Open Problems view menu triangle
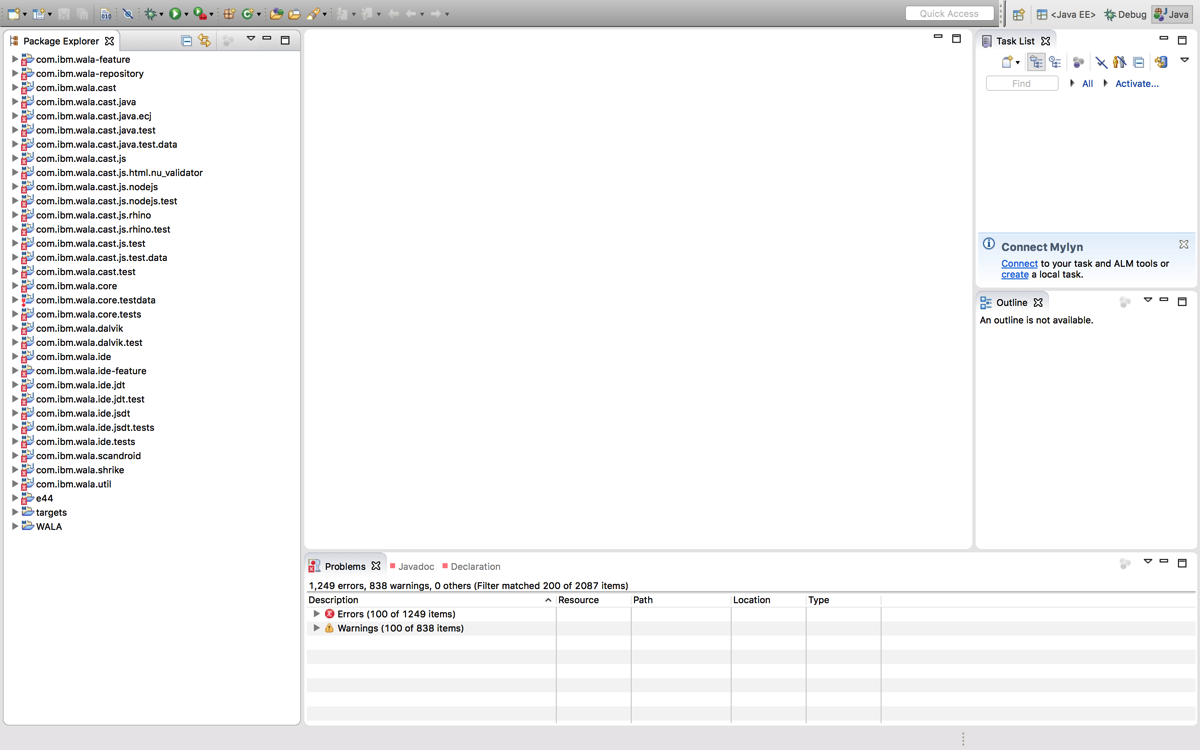The width and height of the screenshot is (1200, 750). [1148, 562]
